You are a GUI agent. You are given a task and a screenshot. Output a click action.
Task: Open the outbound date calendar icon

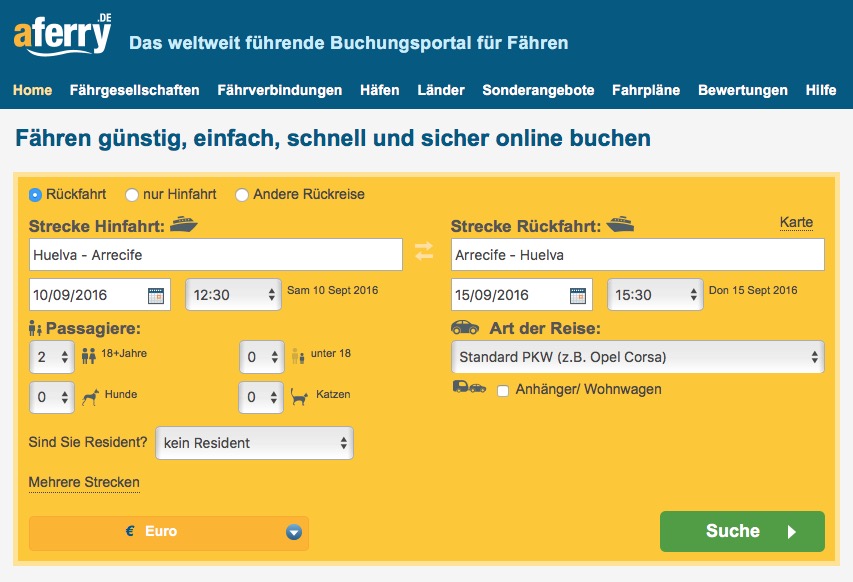click(x=156, y=295)
